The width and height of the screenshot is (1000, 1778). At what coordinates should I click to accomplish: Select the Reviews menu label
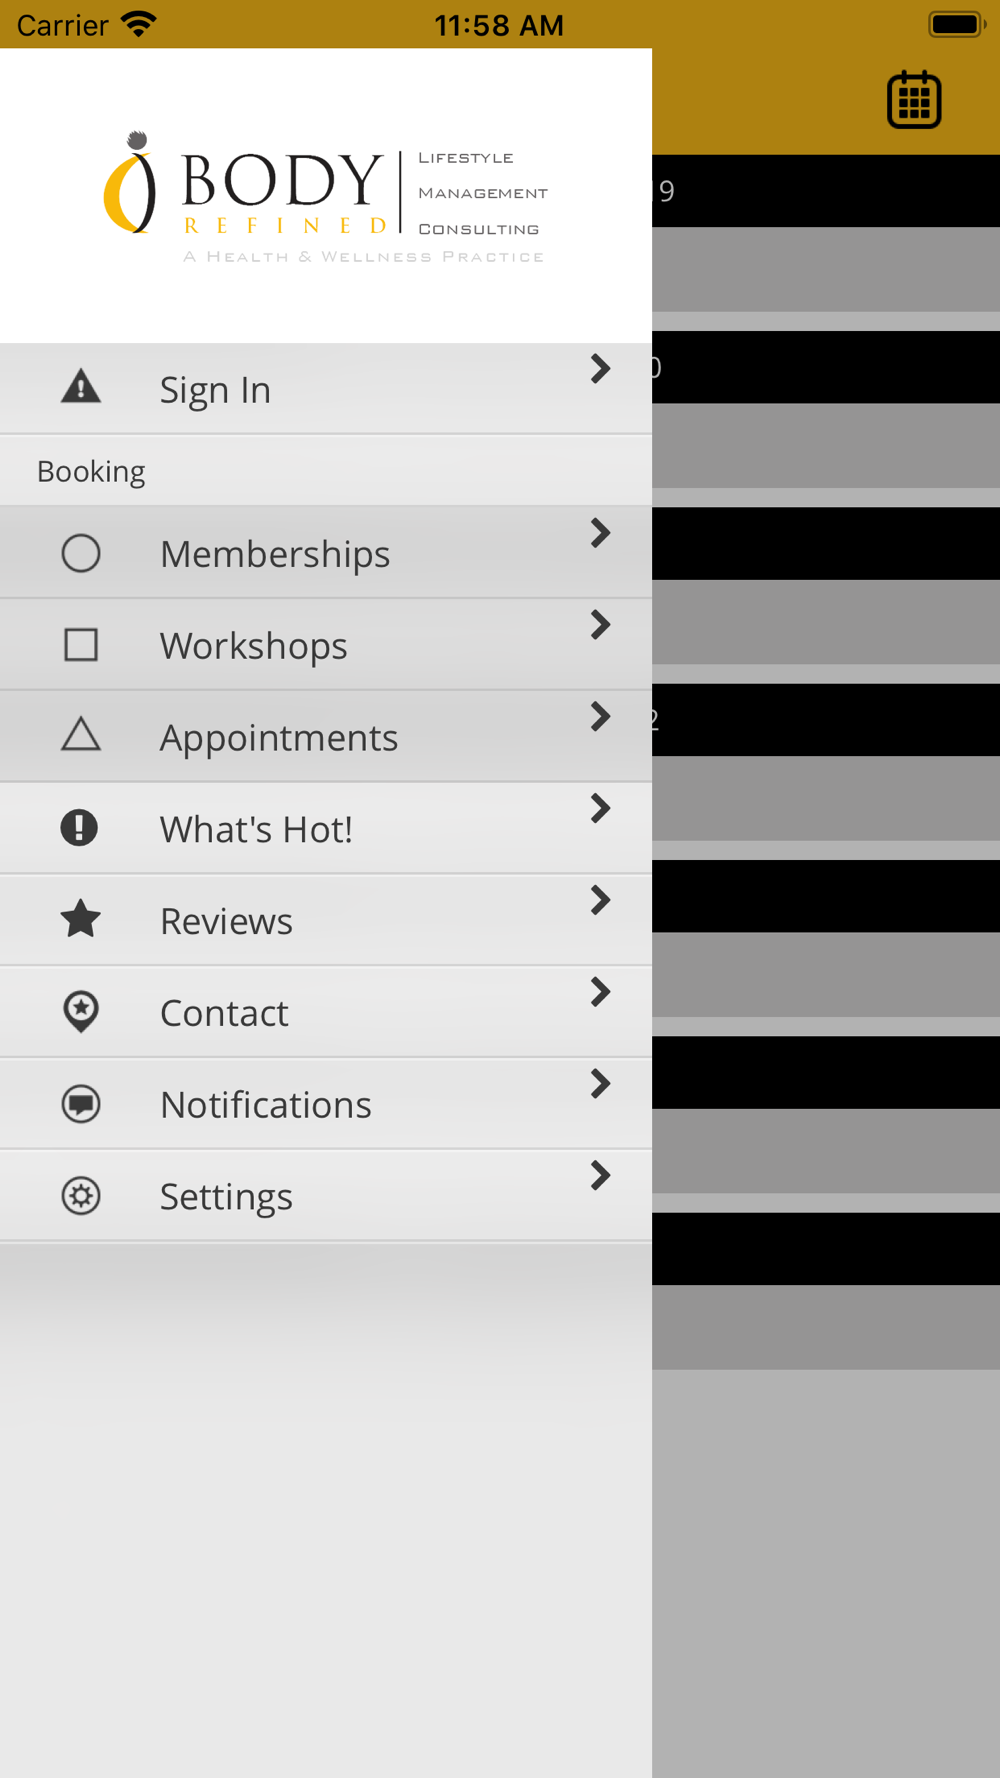click(226, 921)
